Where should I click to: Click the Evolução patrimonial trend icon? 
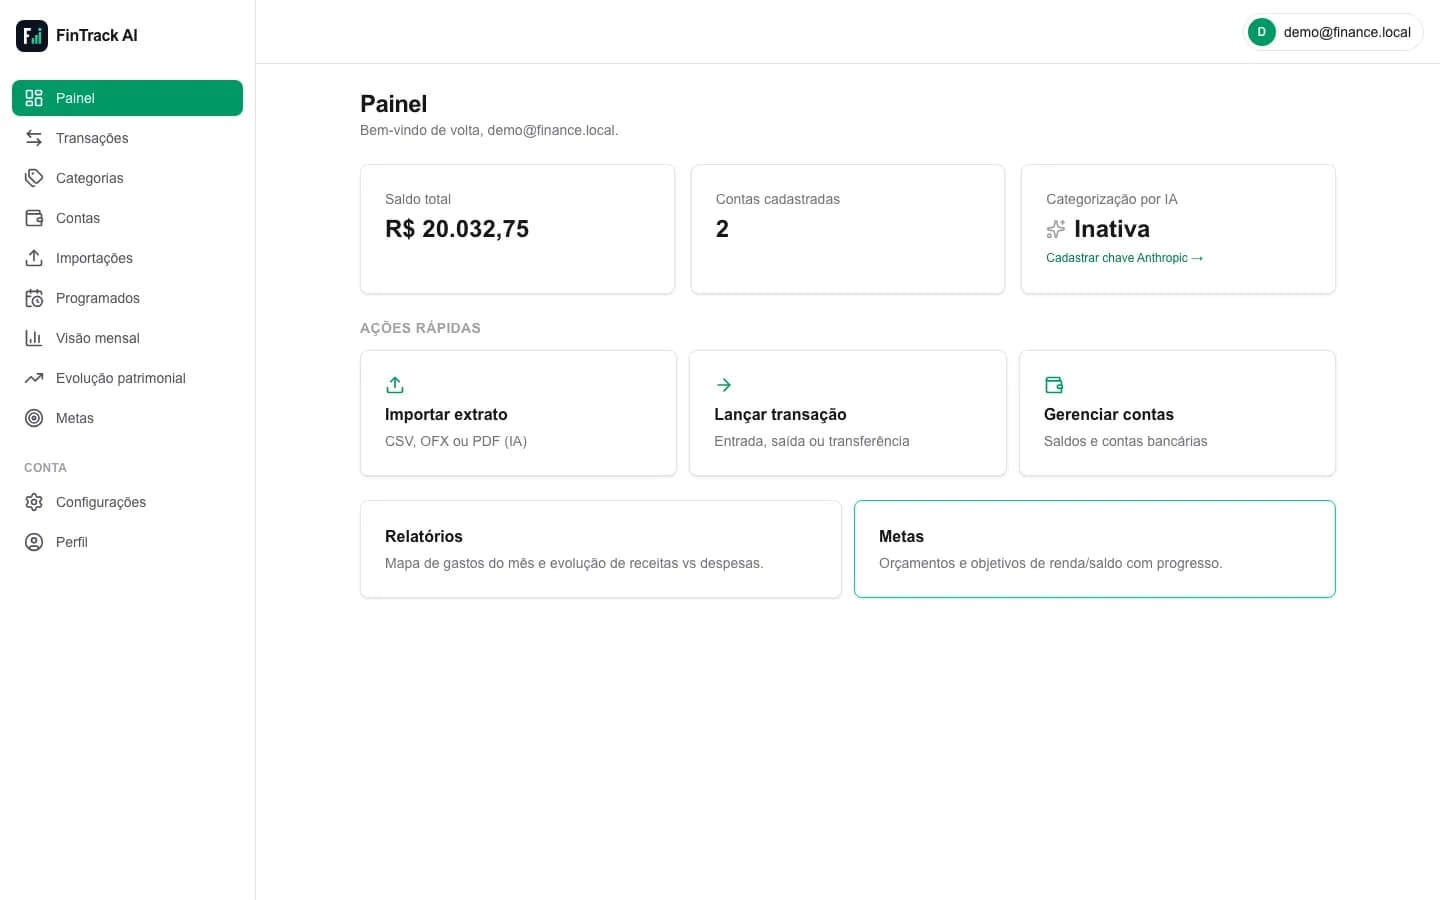(x=34, y=378)
